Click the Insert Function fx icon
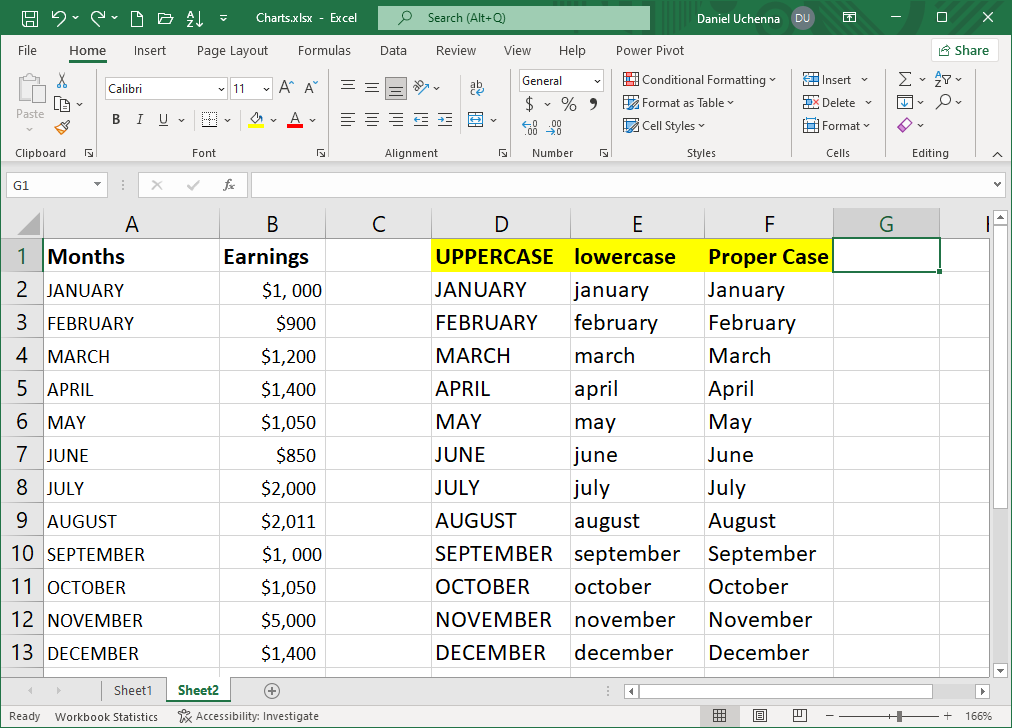Viewport: 1012px width, 728px height. 229,185
